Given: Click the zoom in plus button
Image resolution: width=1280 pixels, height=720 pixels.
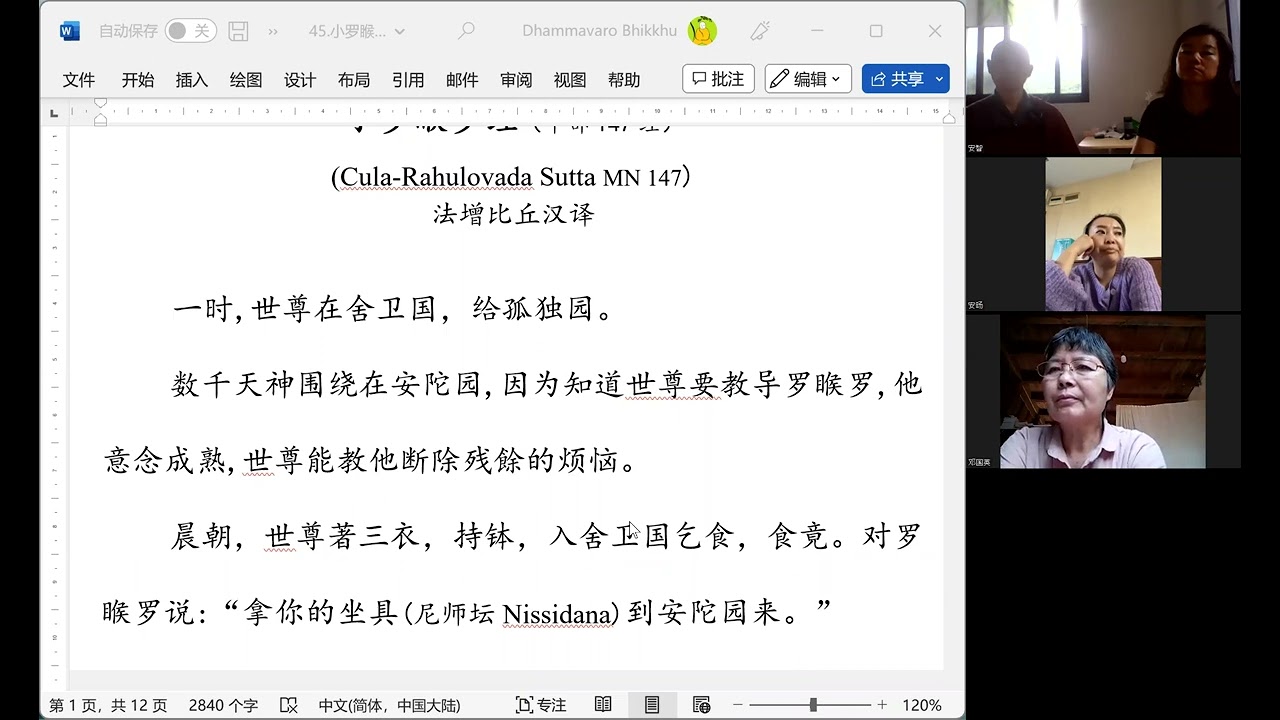Looking at the screenshot, I should pyautogui.click(x=882, y=705).
